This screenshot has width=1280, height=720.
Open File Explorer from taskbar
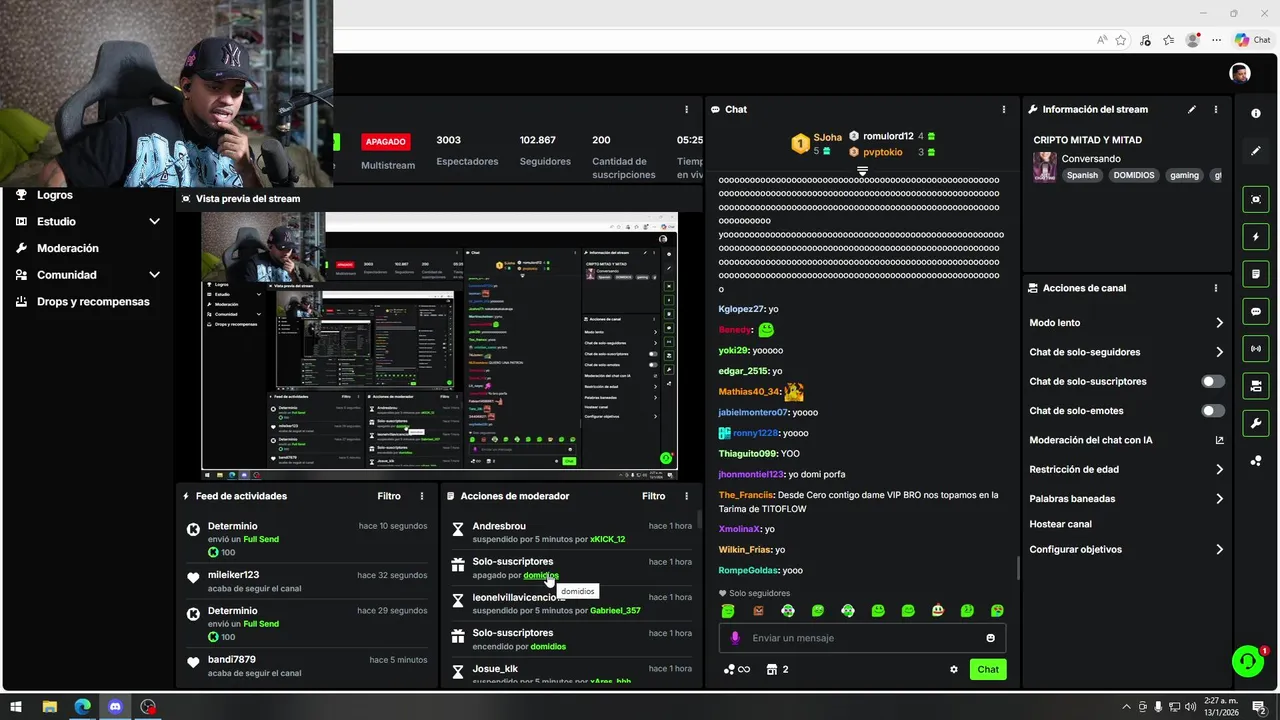(x=49, y=707)
